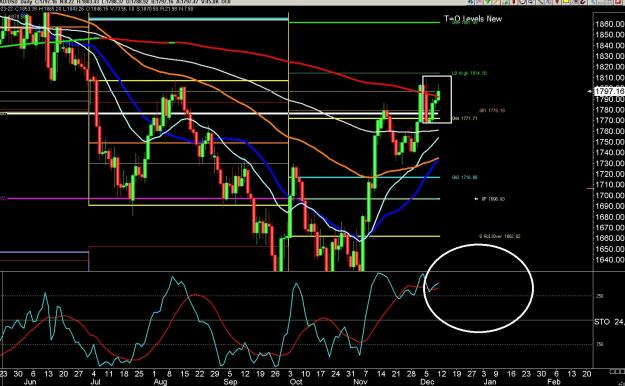Click the 'T=O Levels New' chart label
625x386 pixels.
473,19
